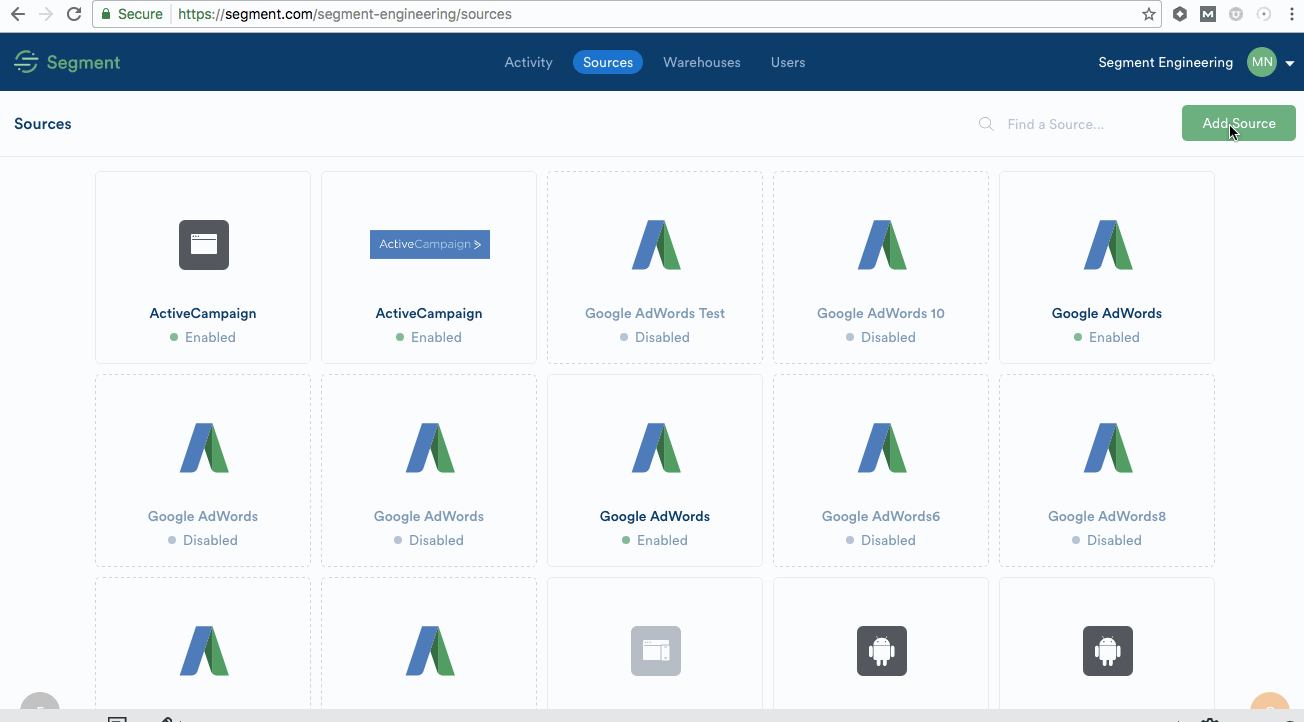Click the magnifying glass search icon
The height and width of the screenshot is (722, 1304).
click(986, 124)
